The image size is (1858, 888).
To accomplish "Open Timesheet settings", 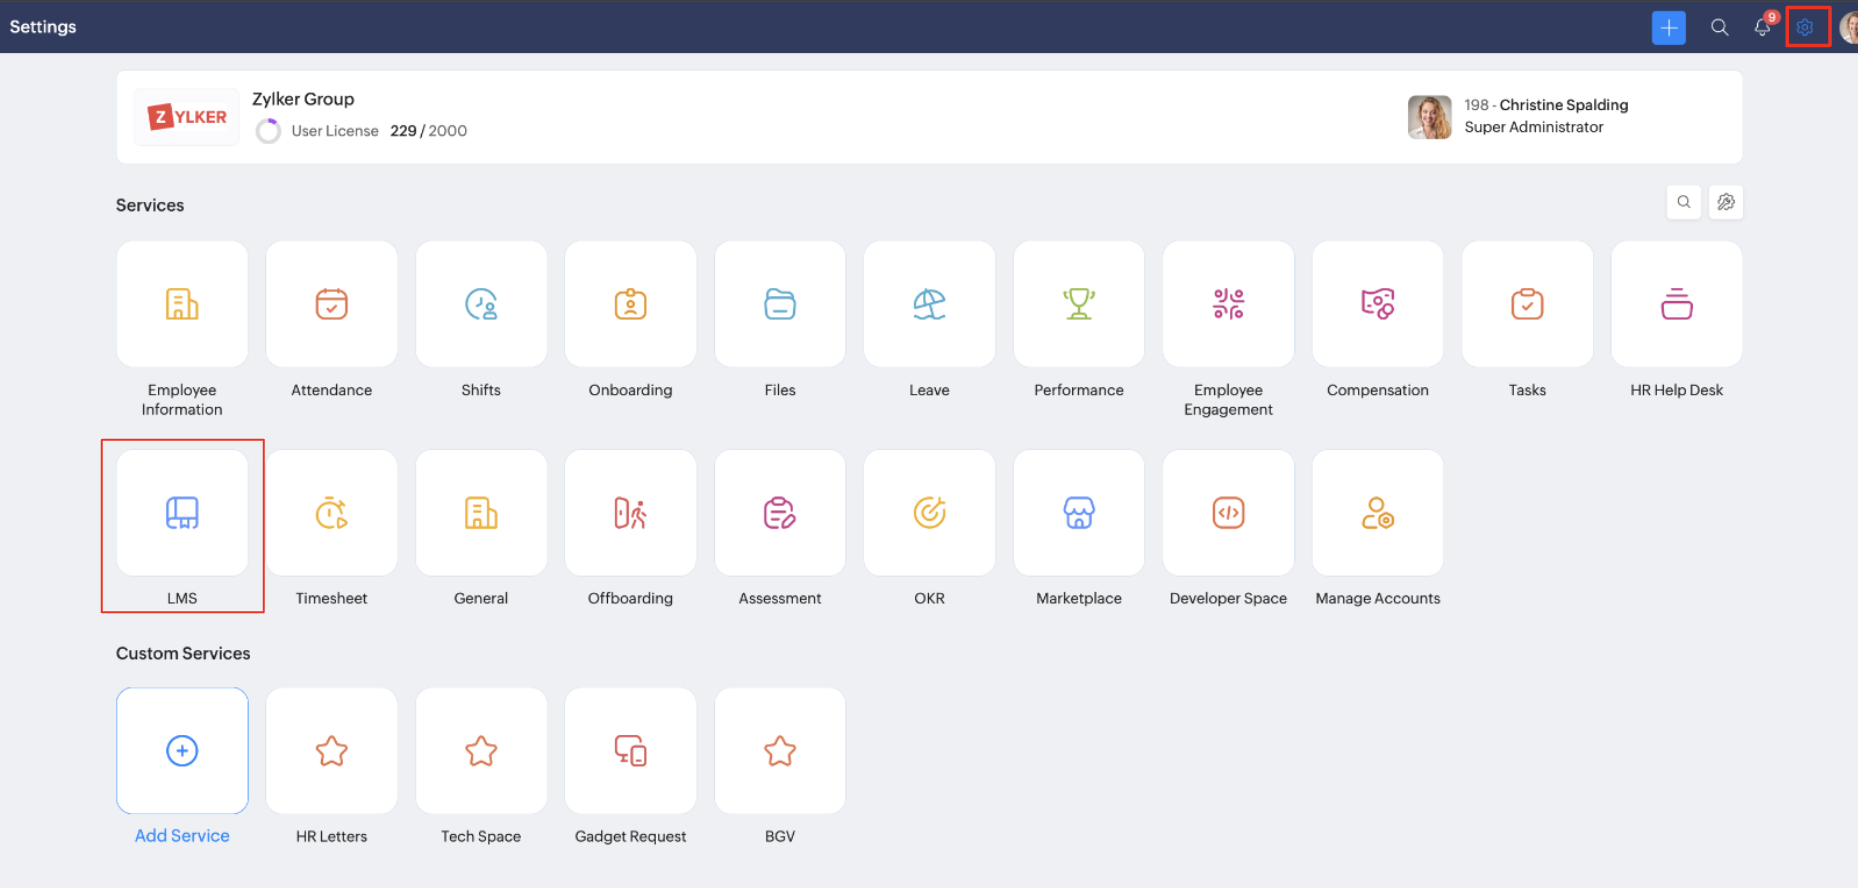I will coord(332,513).
